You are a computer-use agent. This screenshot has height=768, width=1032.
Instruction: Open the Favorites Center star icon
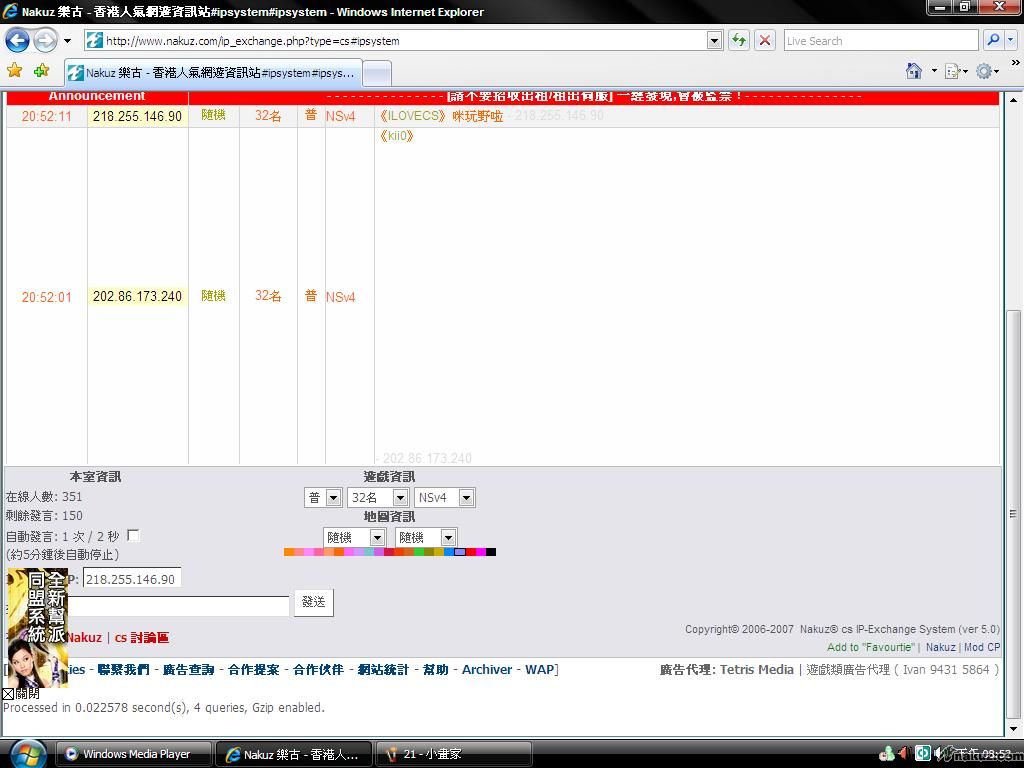pos(14,71)
